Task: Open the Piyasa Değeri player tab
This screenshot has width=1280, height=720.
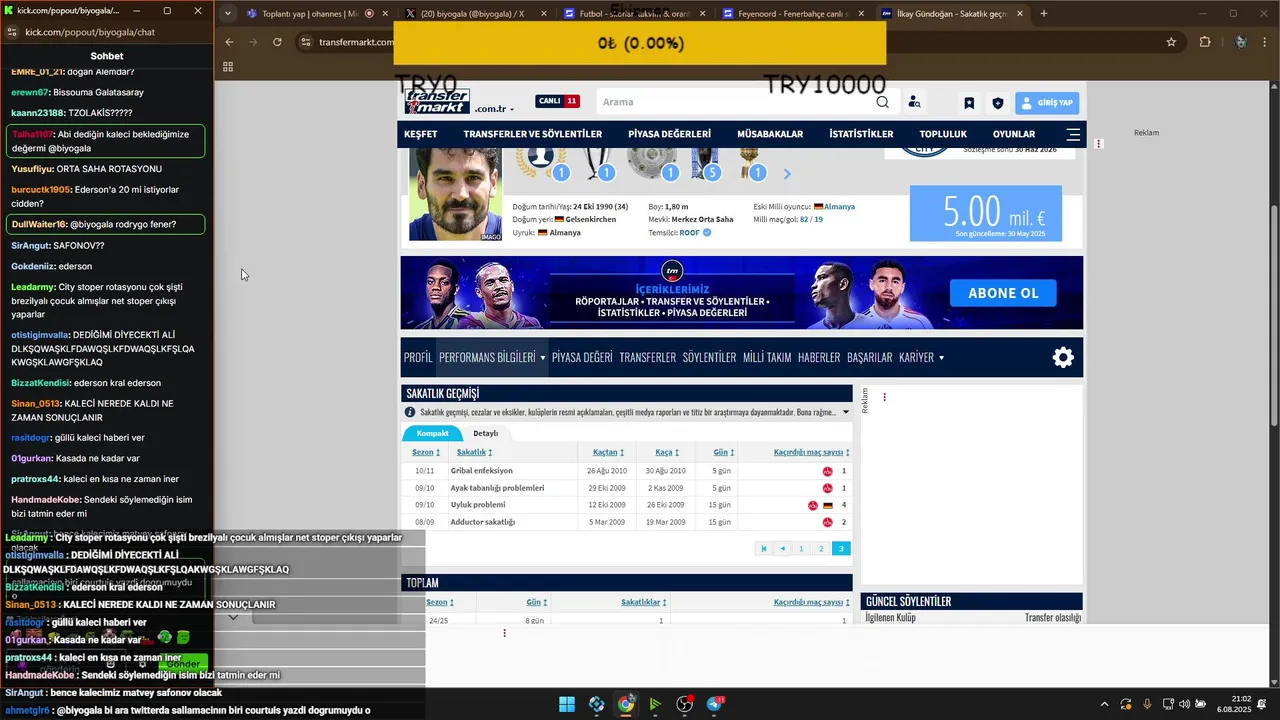Action: pyautogui.click(x=582, y=357)
